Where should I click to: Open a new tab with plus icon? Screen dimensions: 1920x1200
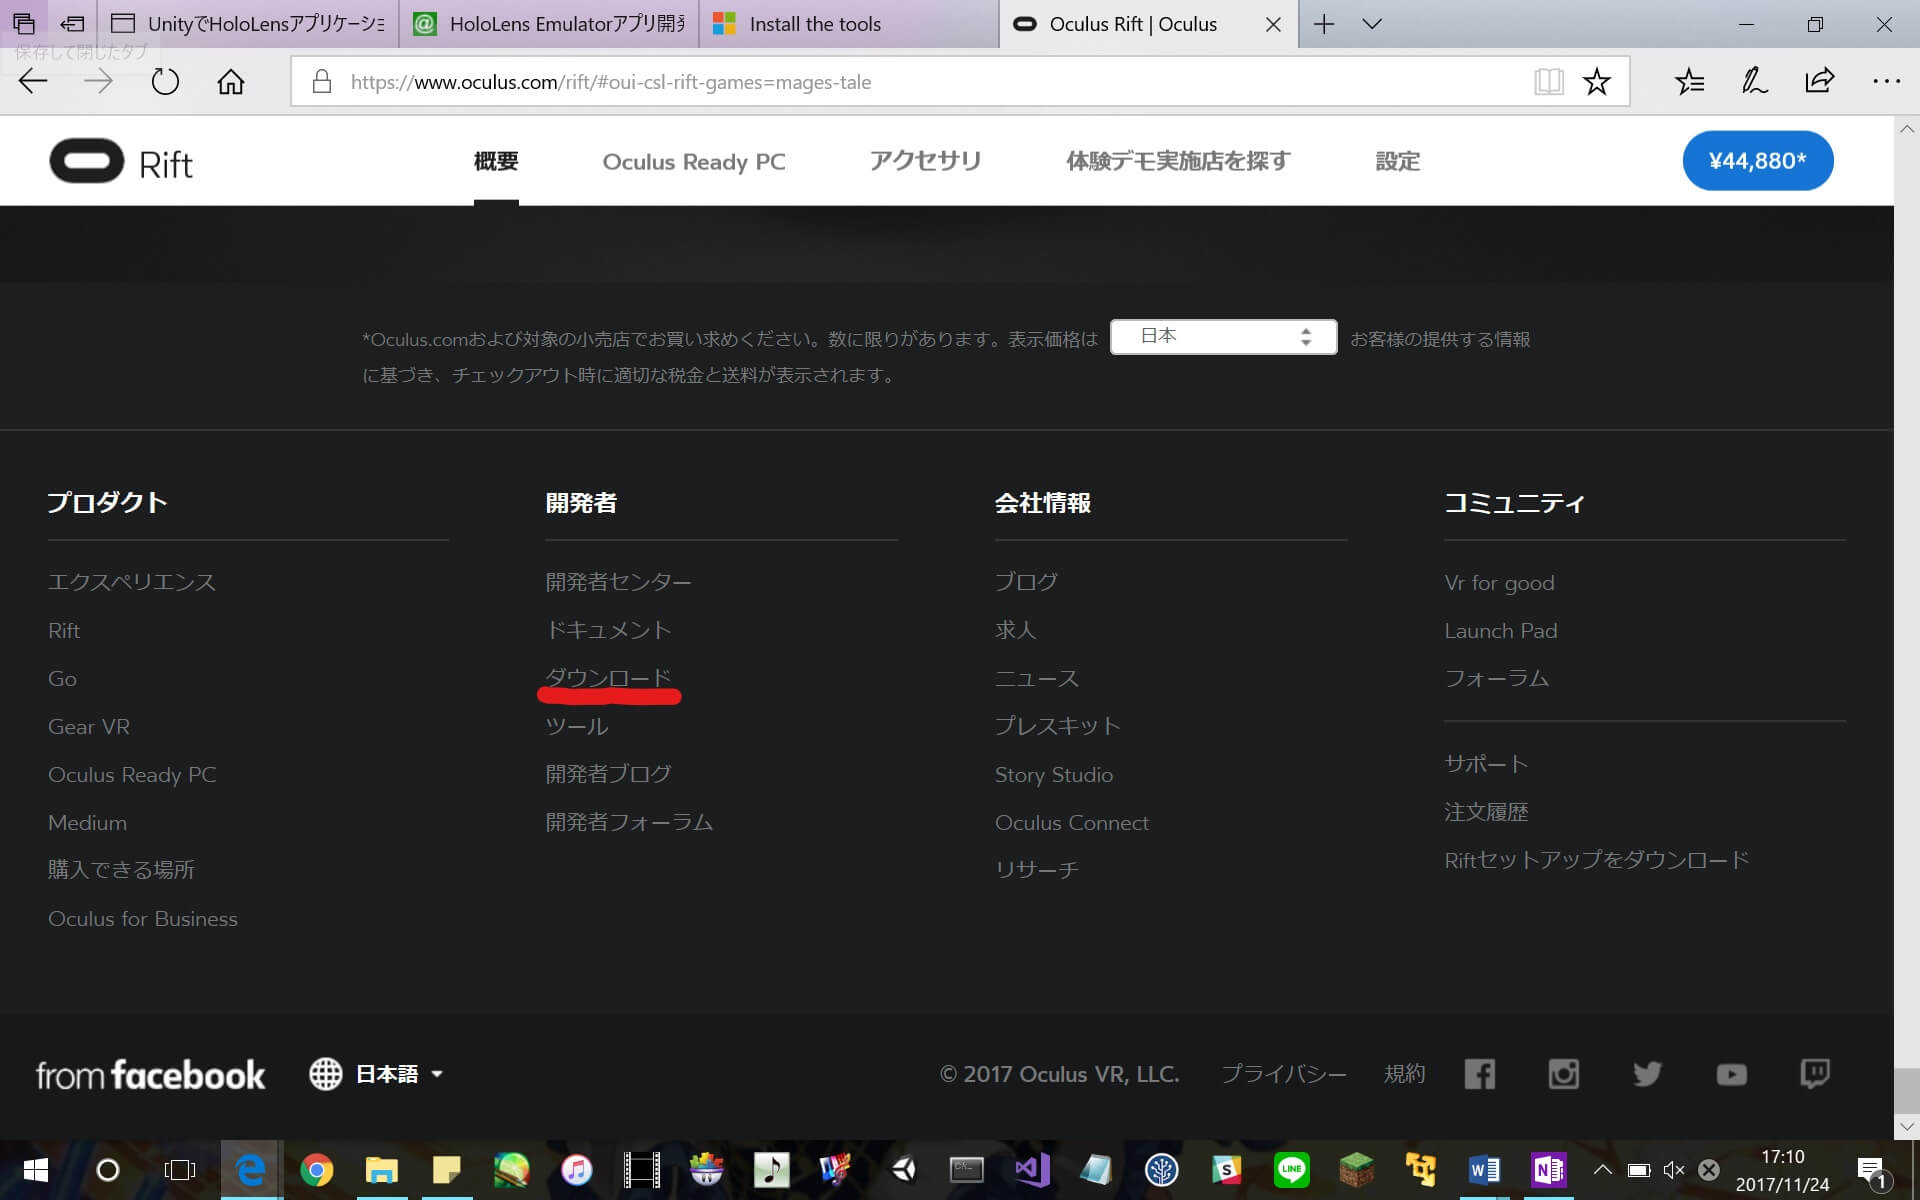click(1324, 24)
